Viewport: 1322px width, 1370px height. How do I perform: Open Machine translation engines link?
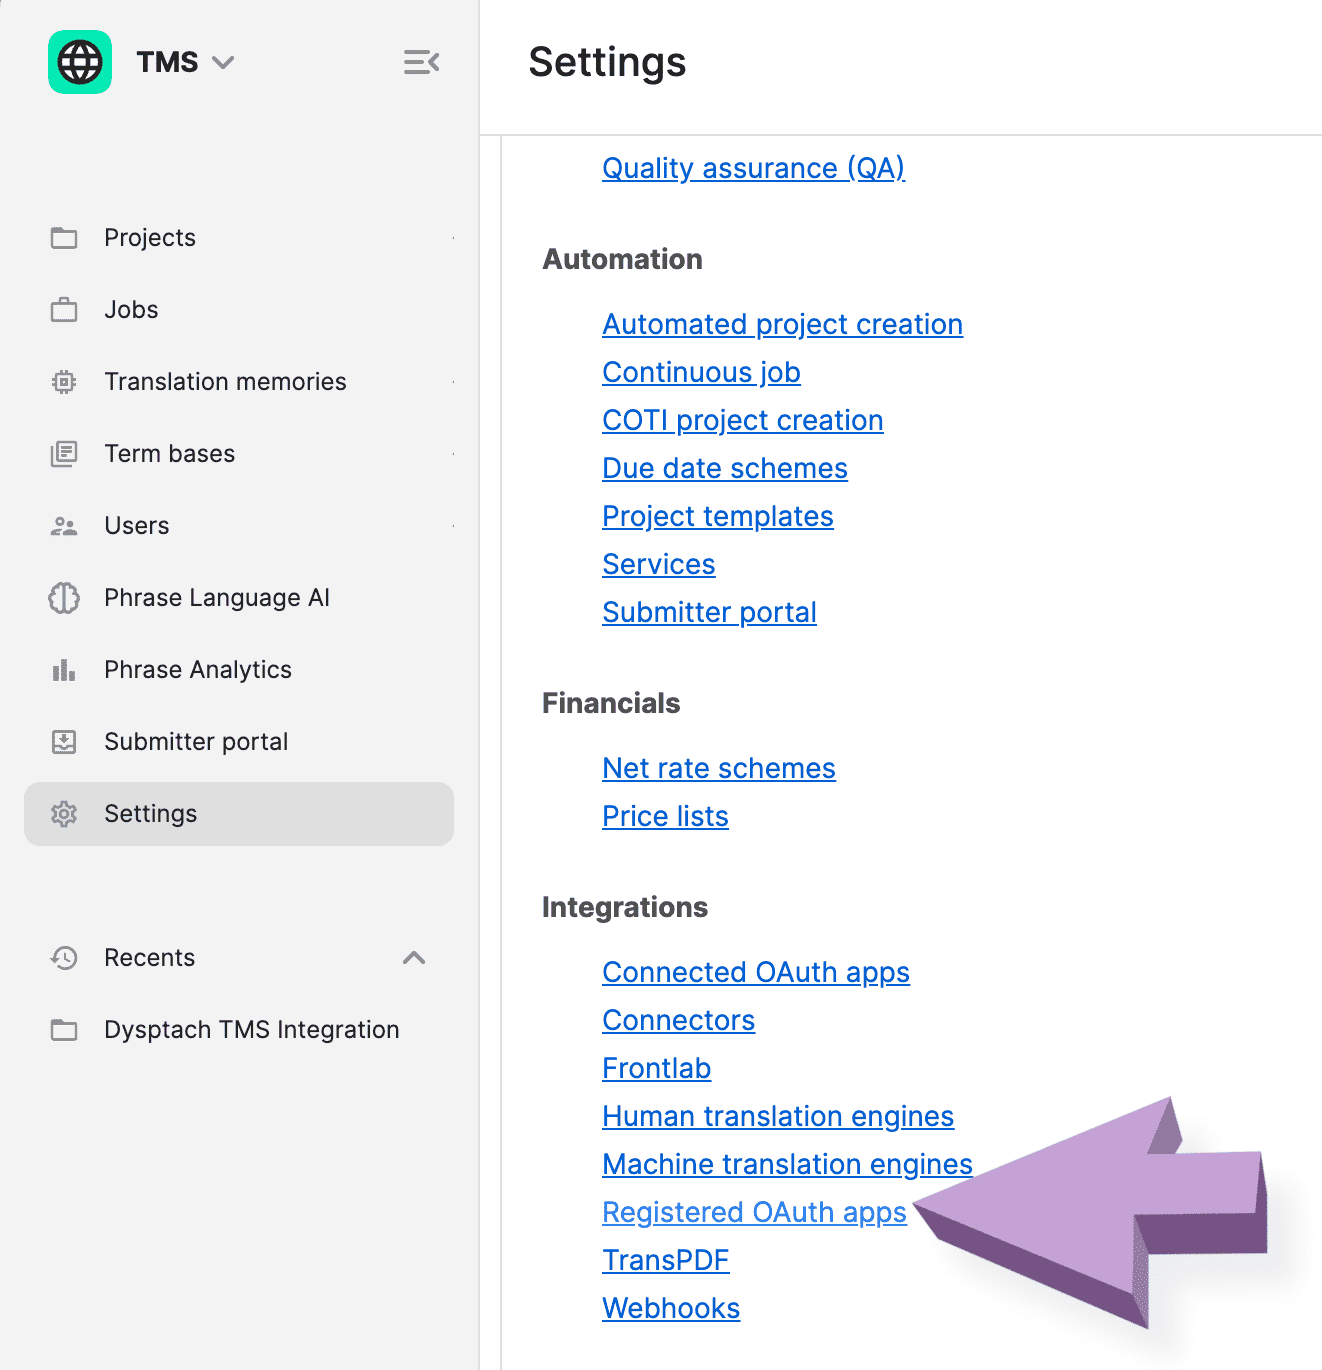point(787,1164)
